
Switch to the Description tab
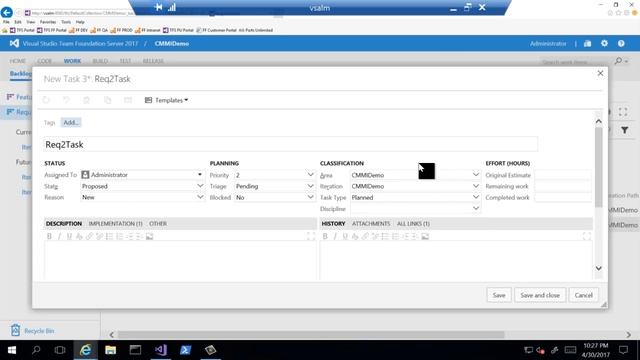click(x=64, y=224)
